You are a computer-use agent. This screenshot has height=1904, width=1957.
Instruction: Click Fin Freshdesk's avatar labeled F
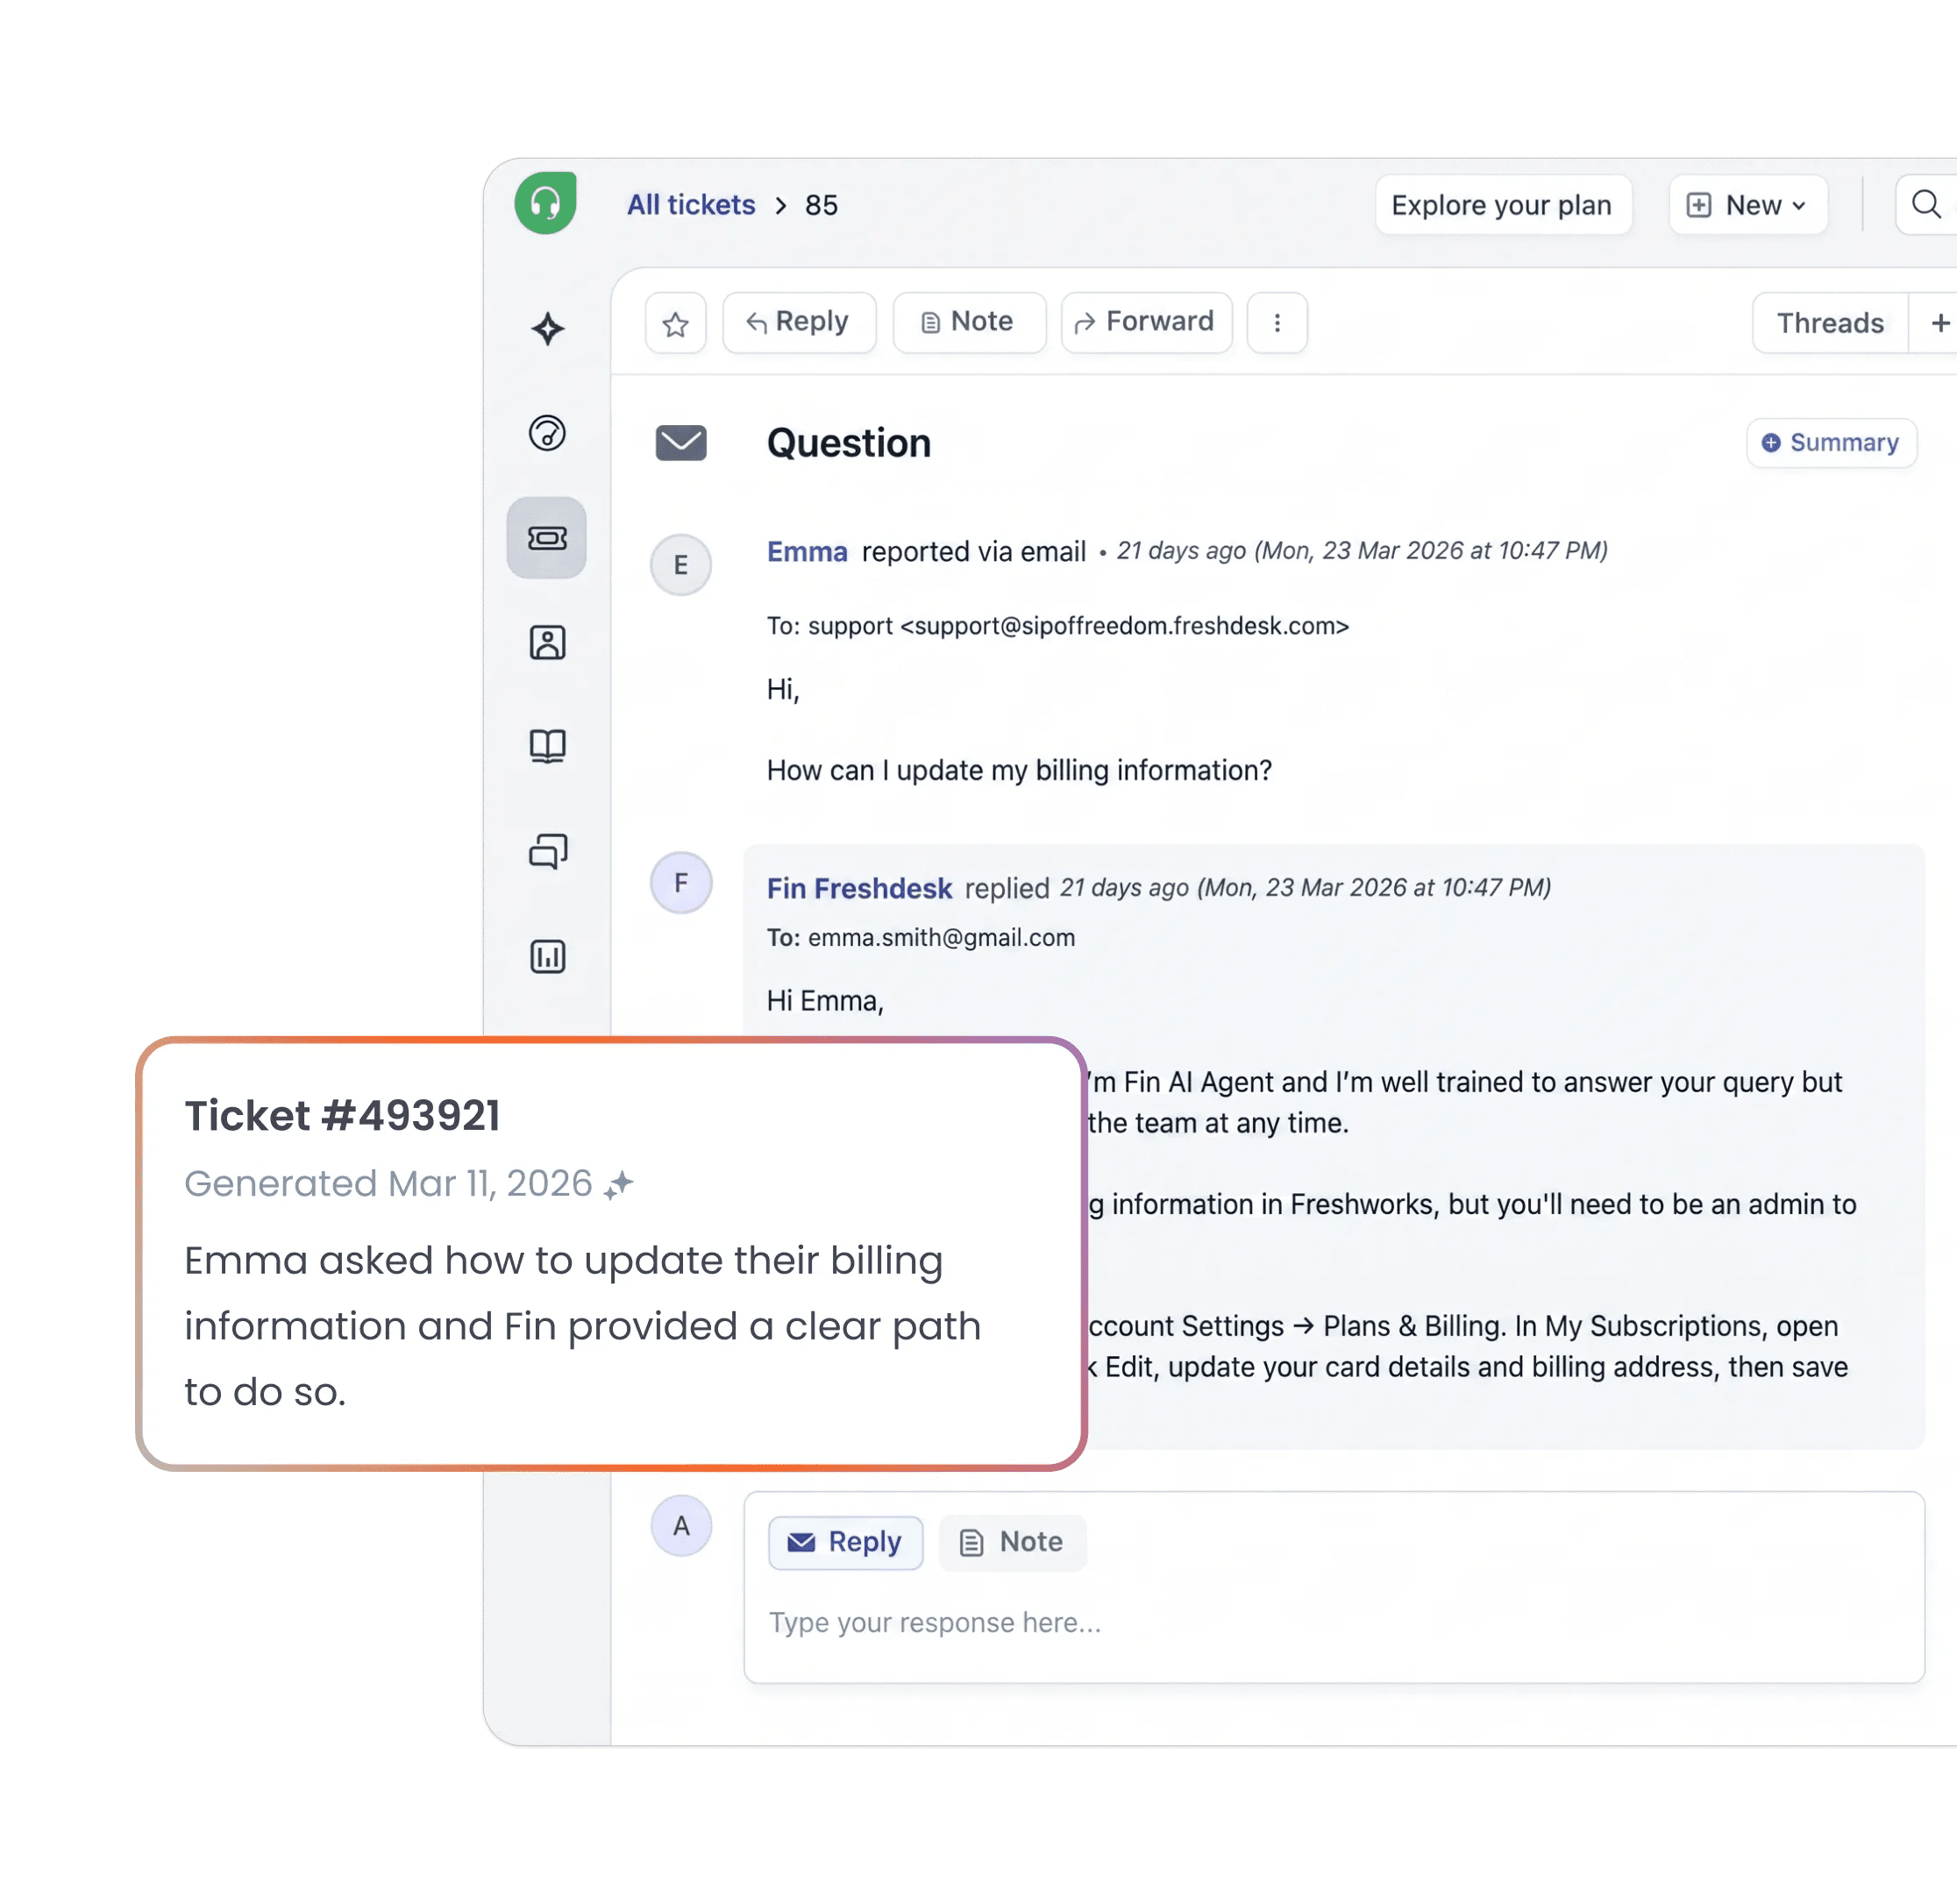click(681, 883)
